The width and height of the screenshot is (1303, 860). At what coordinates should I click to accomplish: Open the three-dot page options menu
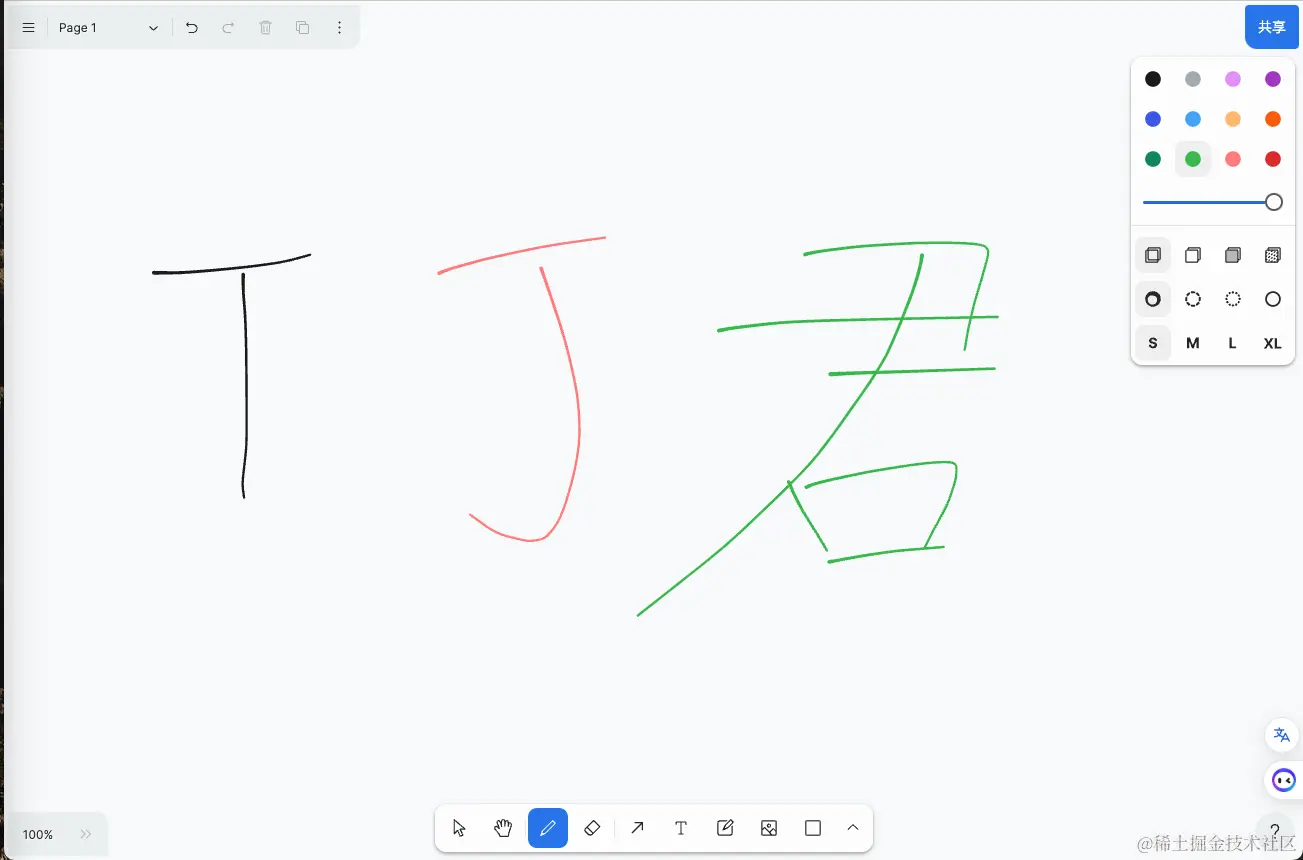click(339, 27)
